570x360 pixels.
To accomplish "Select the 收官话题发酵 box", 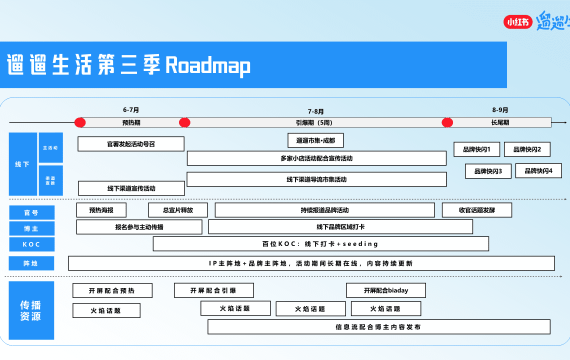I will 477,210.
